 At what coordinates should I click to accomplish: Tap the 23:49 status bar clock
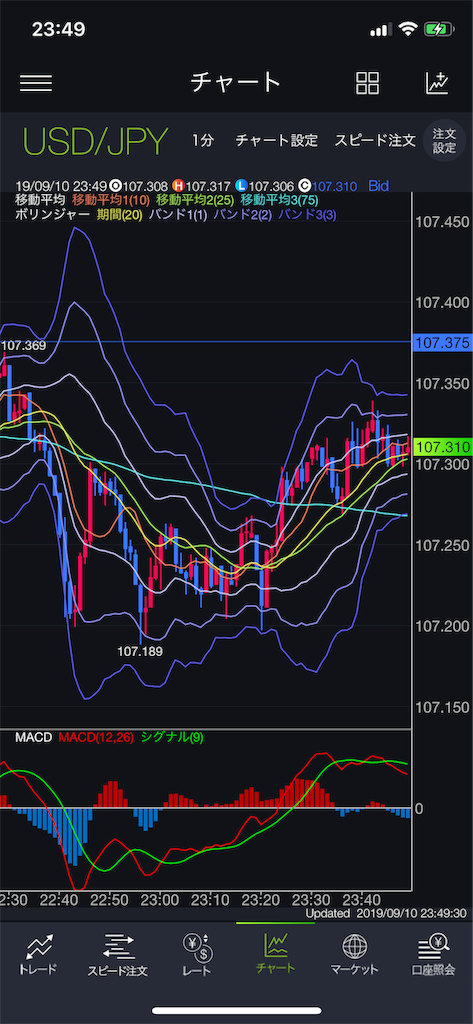59,29
